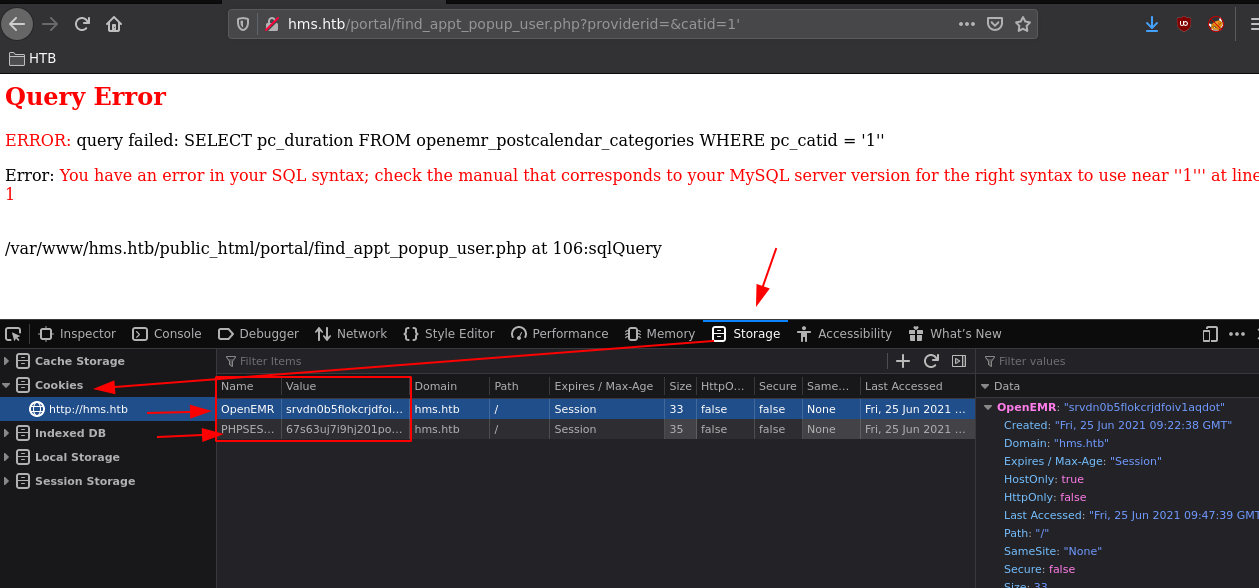The image size is (1259, 588).
Task: Toggle the sidebar pane button
Action: coord(958,361)
